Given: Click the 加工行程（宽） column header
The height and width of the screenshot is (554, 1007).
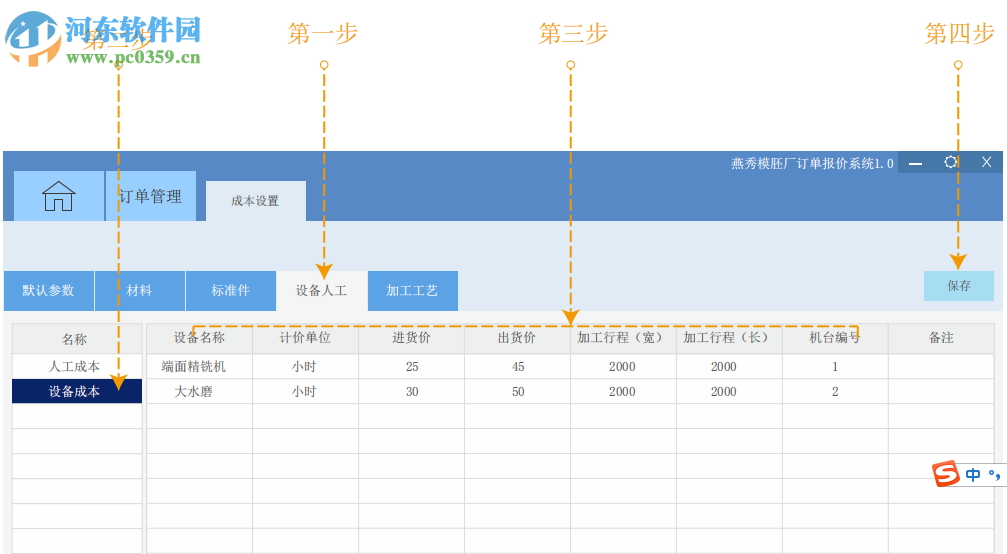Looking at the screenshot, I should click(623, 338).
